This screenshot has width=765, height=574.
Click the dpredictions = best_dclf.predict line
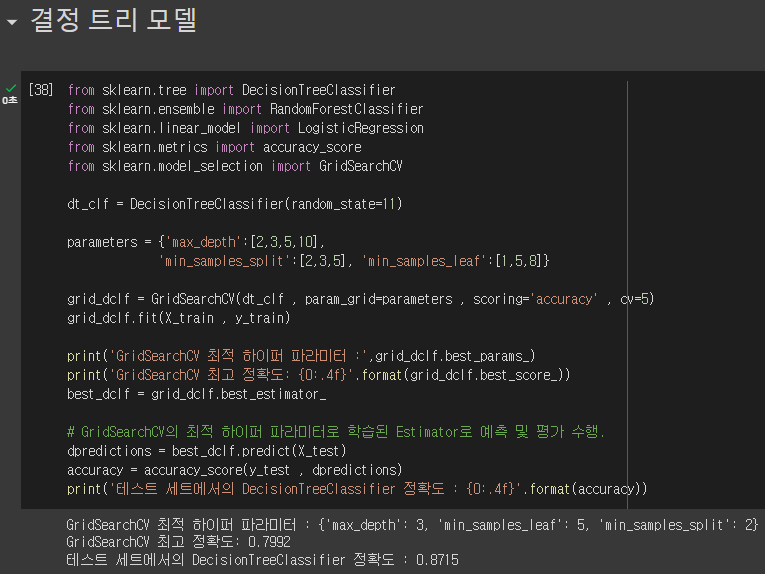(207, 451)
